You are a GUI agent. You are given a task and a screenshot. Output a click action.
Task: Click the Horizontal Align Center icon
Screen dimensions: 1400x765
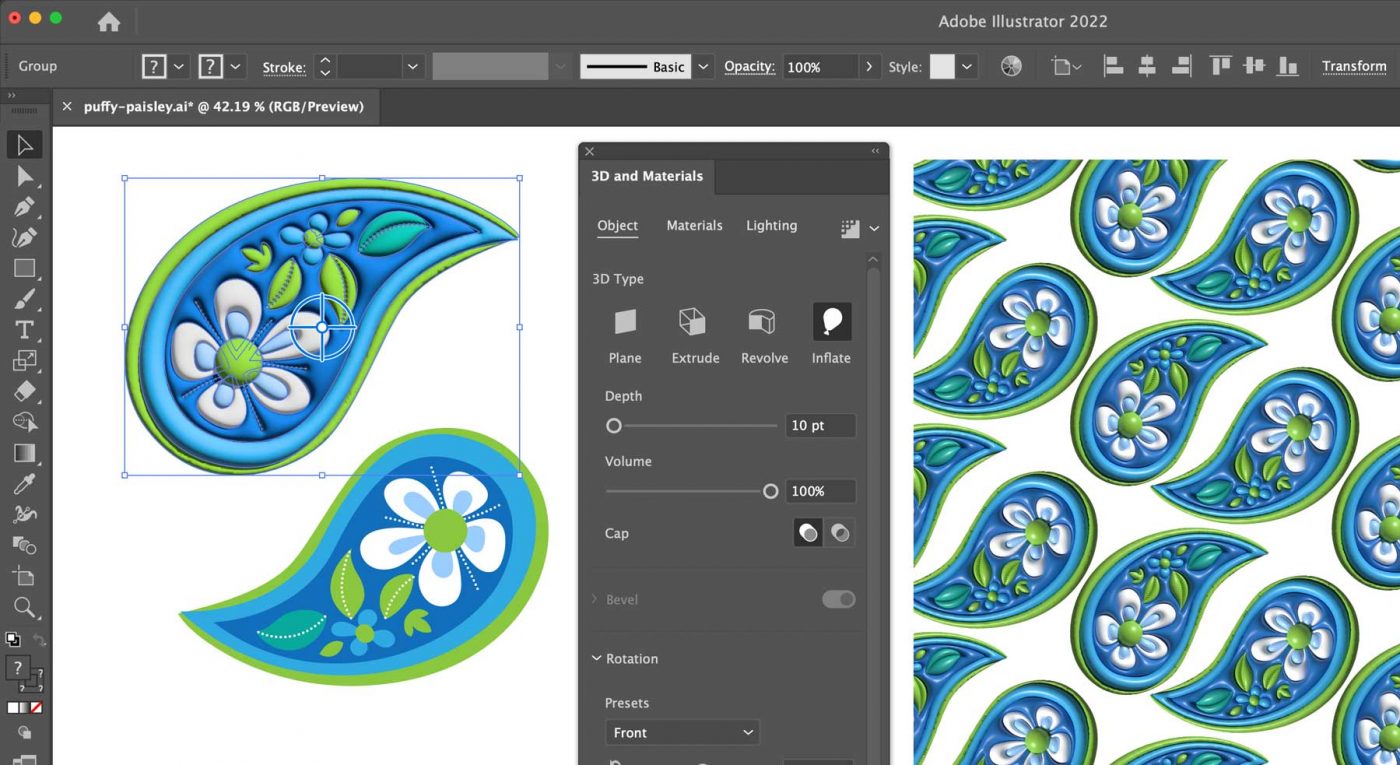tap(1146, 65)
